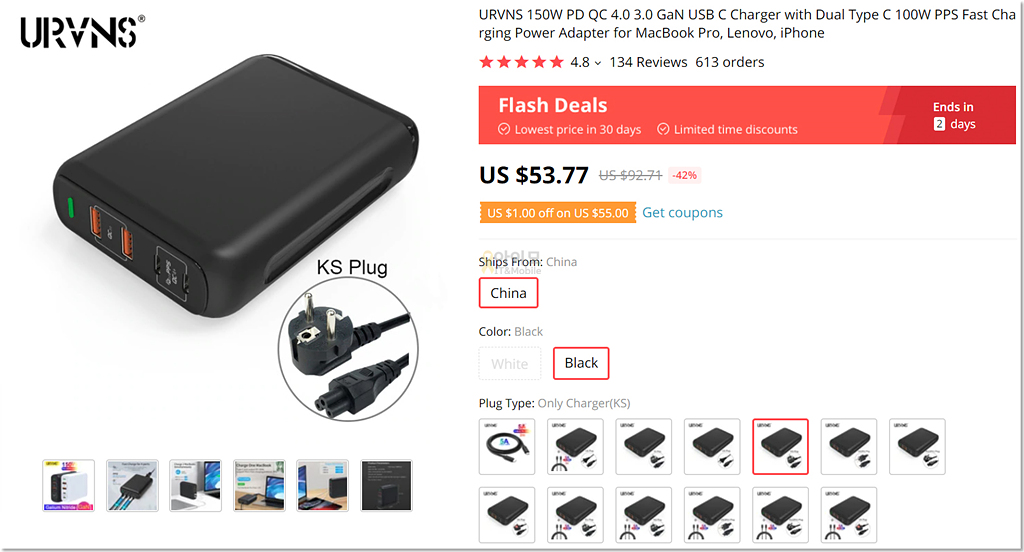View second gallery thumbnail of charging cables

pyautogui.click(x=132, y=485)
